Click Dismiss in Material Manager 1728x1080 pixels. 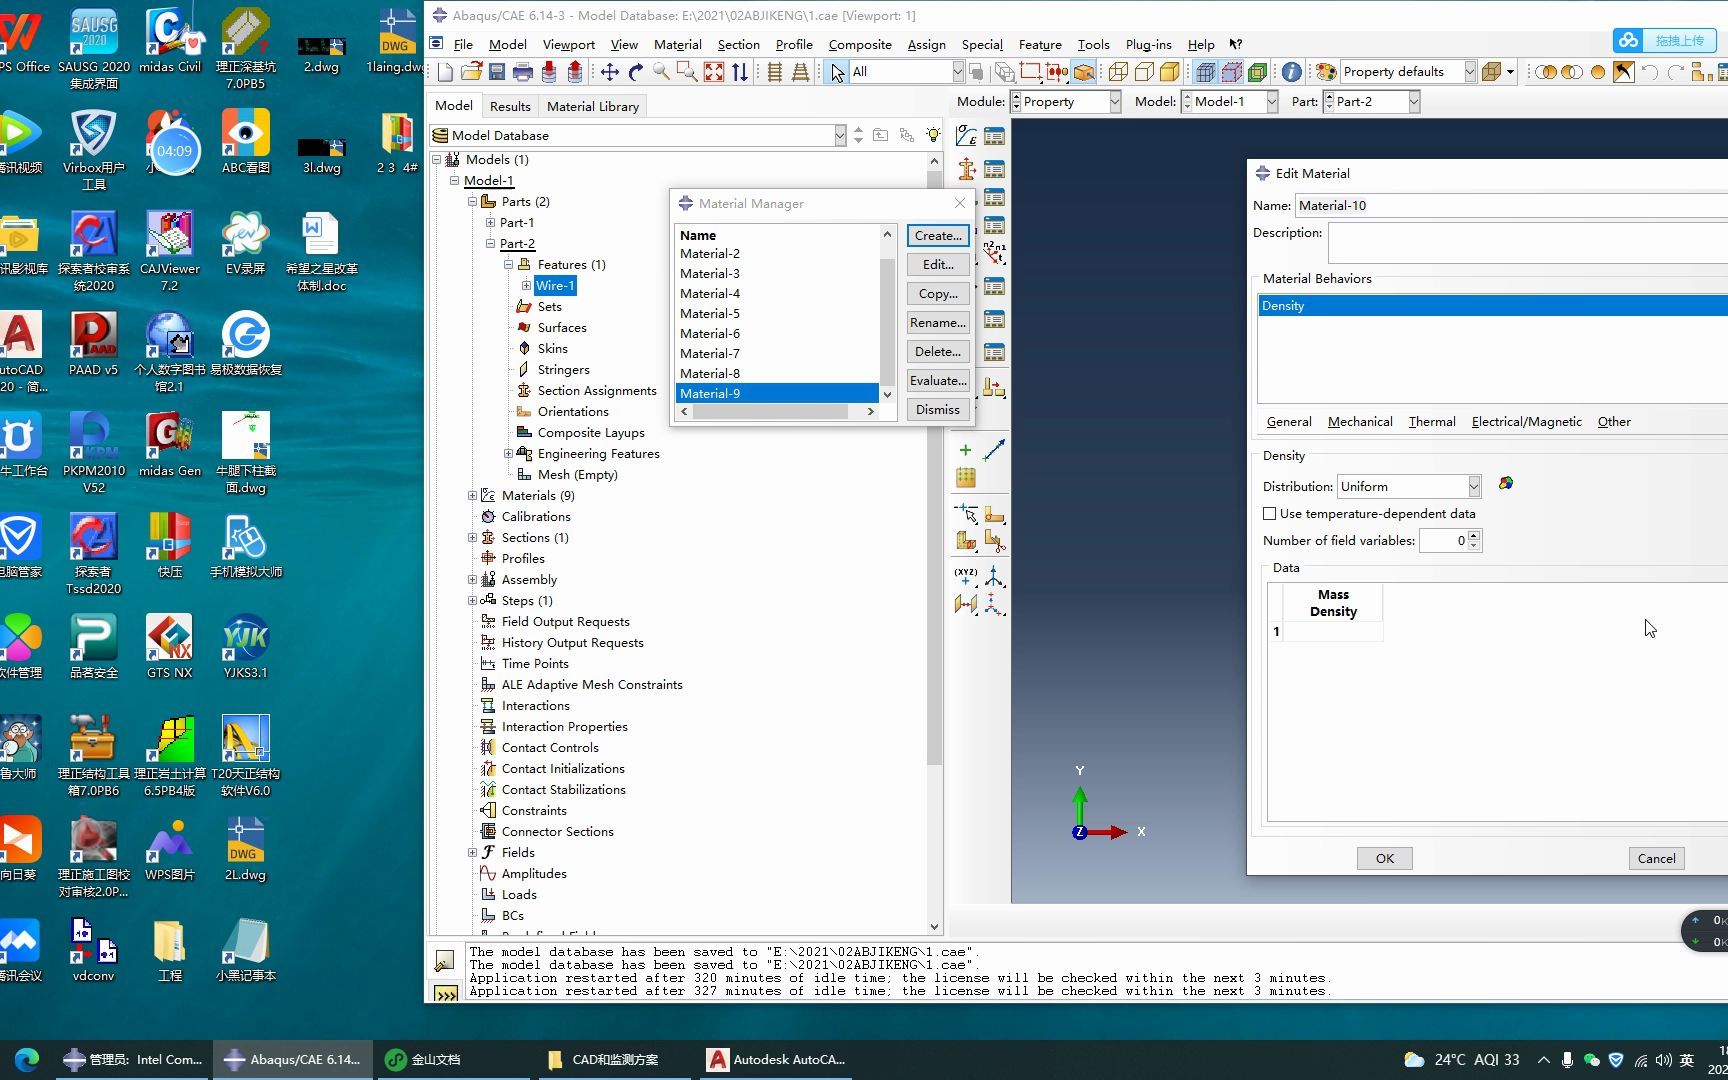click(x=938, y=410)
